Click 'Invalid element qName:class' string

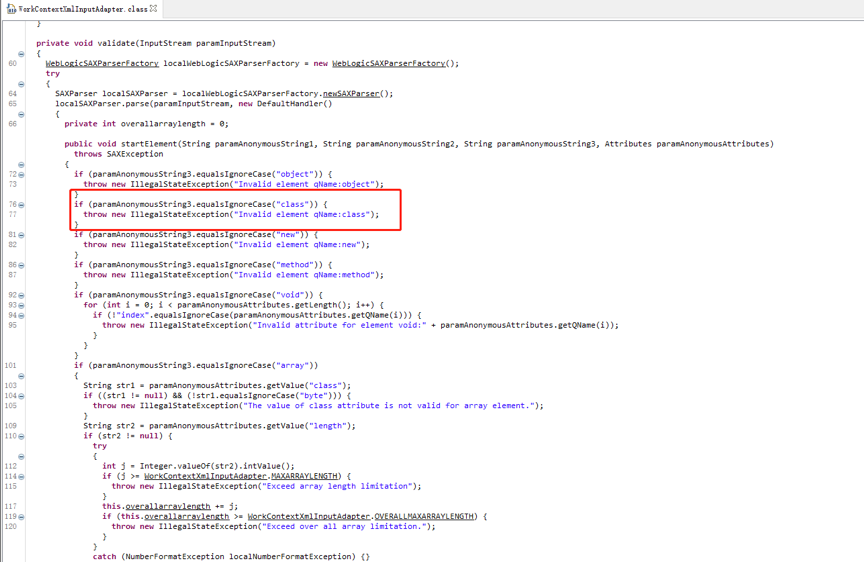tap(304, 214)
